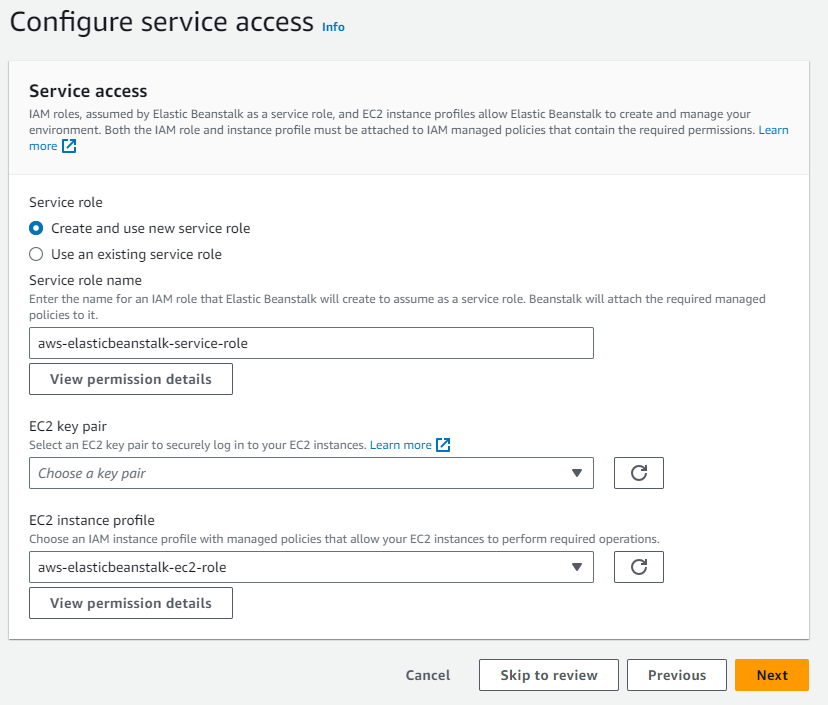Click external link icon next to EC2 key pair Learn more
The image size is (828, 705).
click(x=443, y=445)
